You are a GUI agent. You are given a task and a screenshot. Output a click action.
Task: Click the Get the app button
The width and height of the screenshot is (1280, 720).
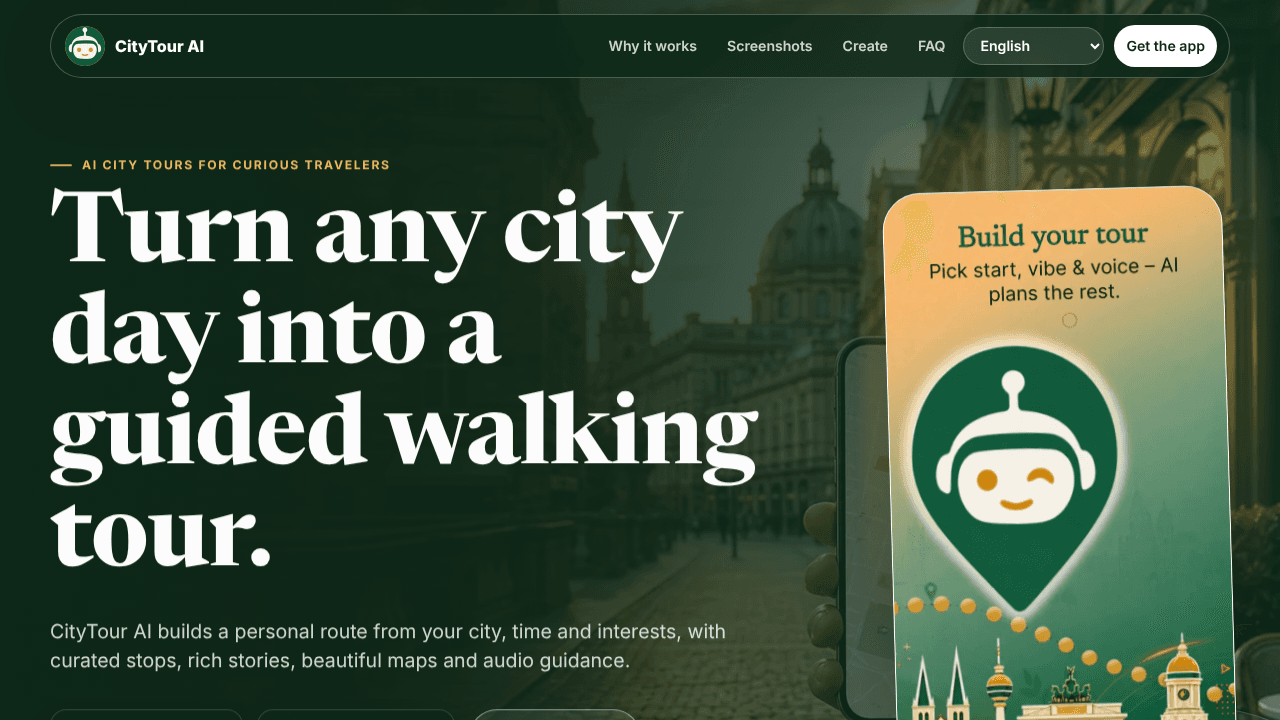click(1166, 46)
